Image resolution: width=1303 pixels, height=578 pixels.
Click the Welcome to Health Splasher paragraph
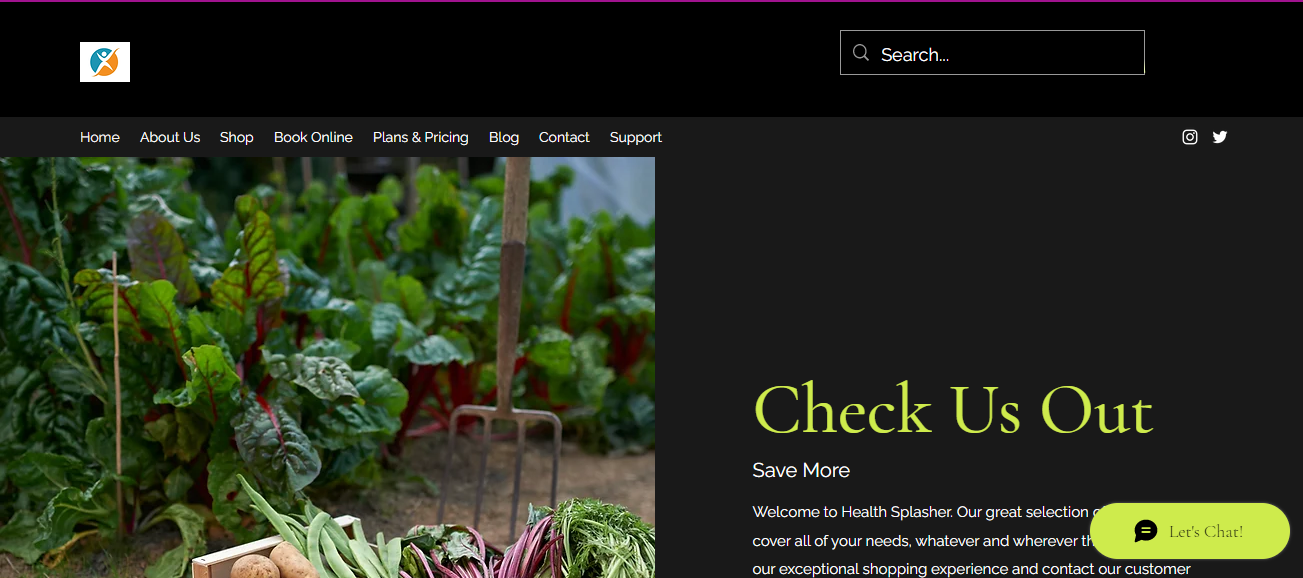tap(971, 540)
